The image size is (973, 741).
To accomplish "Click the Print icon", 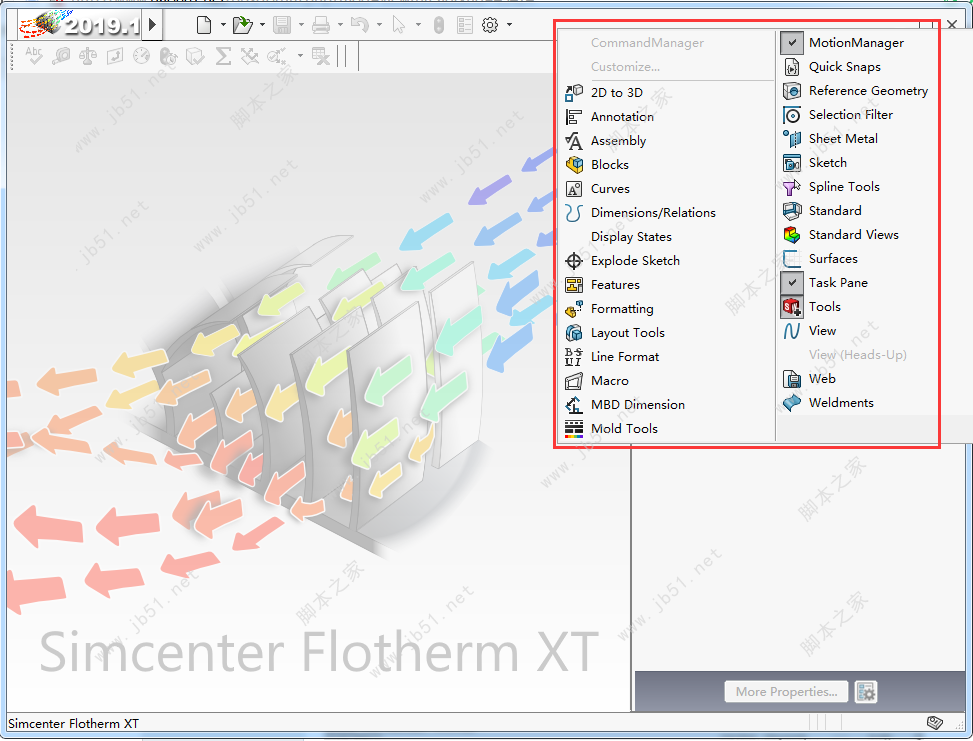I will point(320,24).
